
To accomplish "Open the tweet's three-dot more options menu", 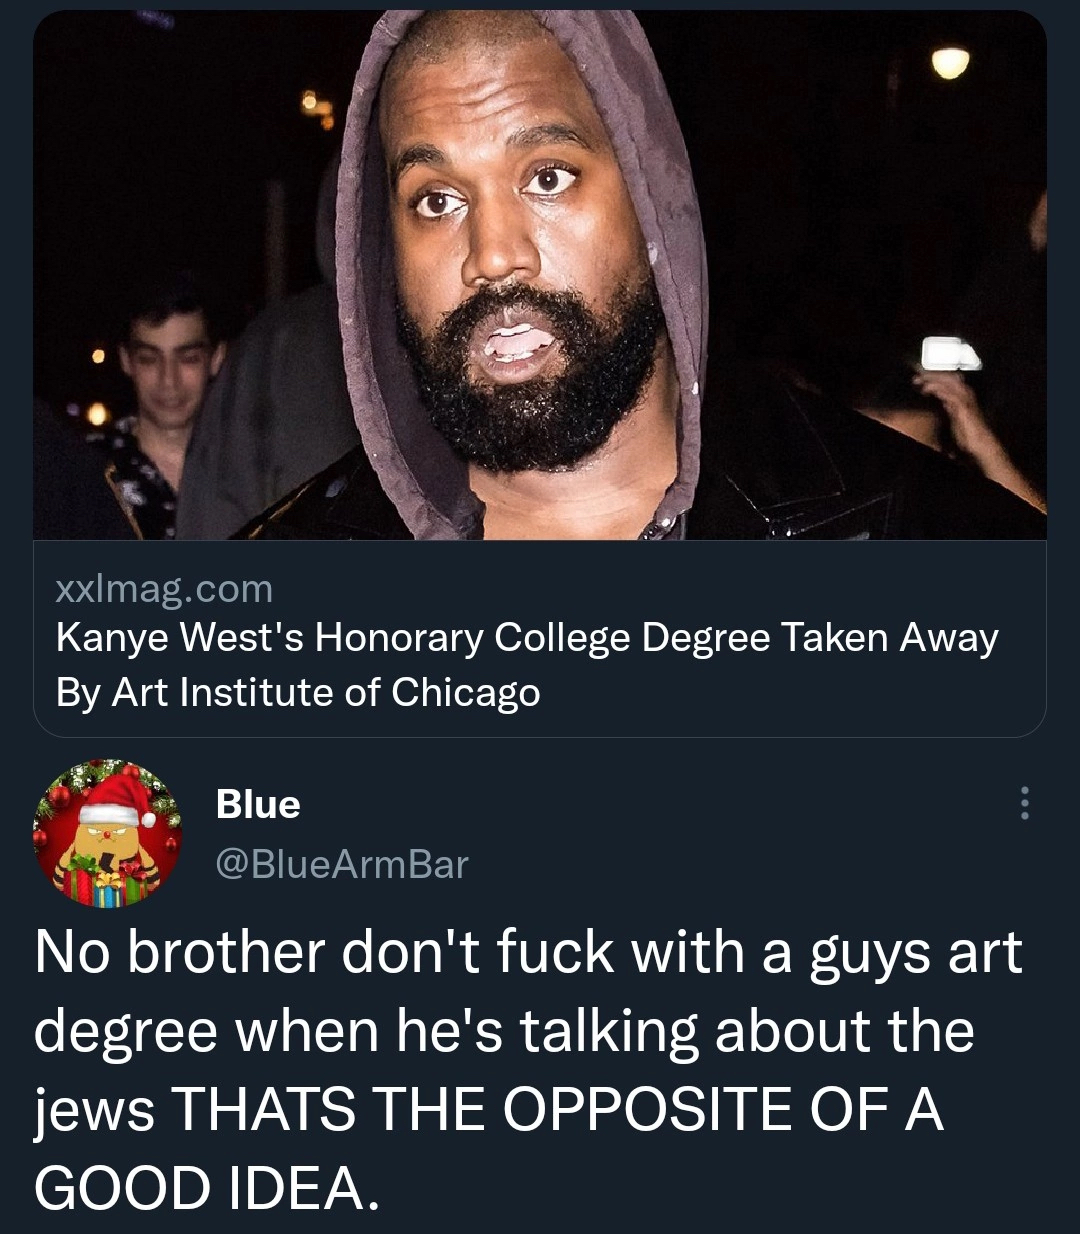I will pyautogui.click(x=1023, y=803).
